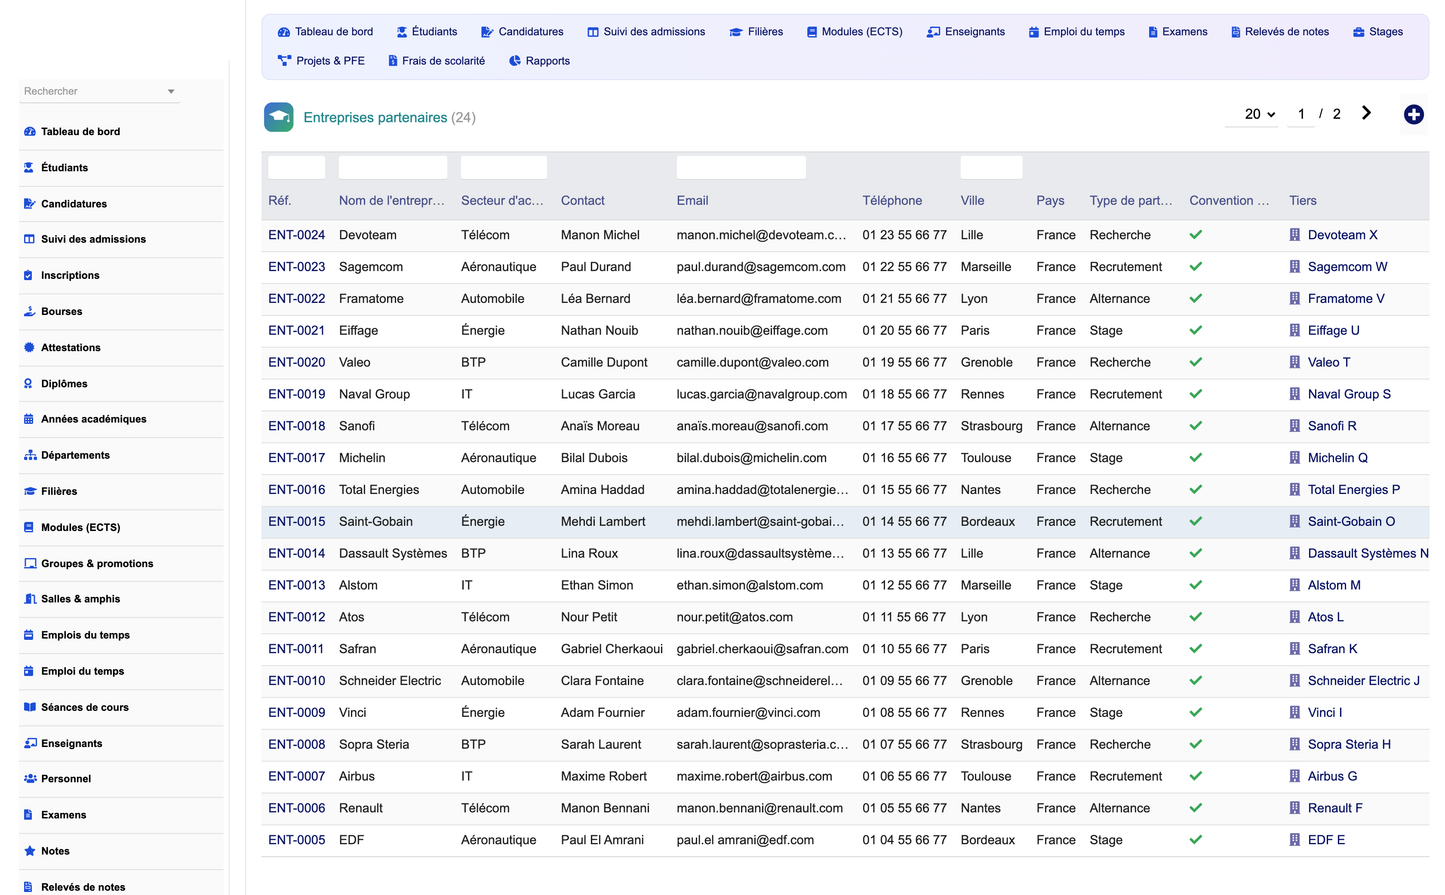This screenshot has width=1445, height=895.
Task: Open the ENT-0005 reference link
Action: click(296, 840)
